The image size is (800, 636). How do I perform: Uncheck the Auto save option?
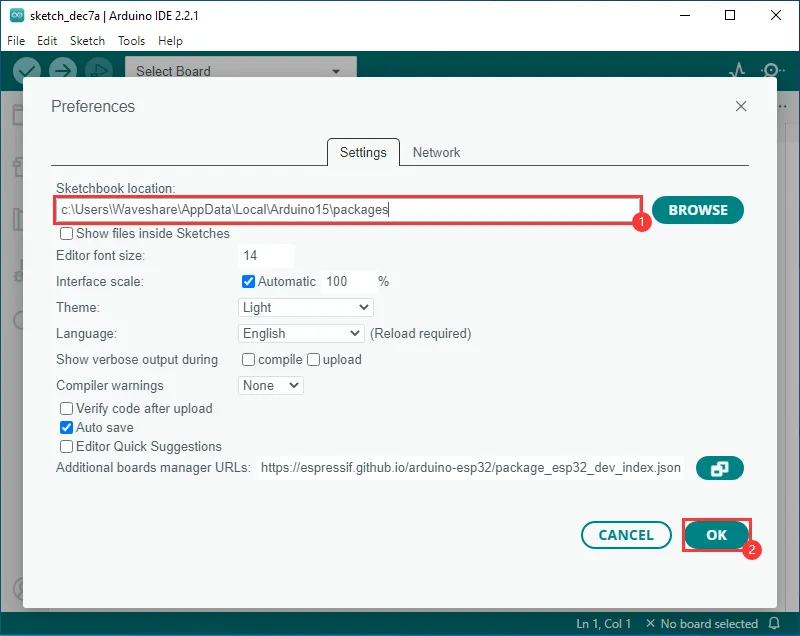pos(67,428)
